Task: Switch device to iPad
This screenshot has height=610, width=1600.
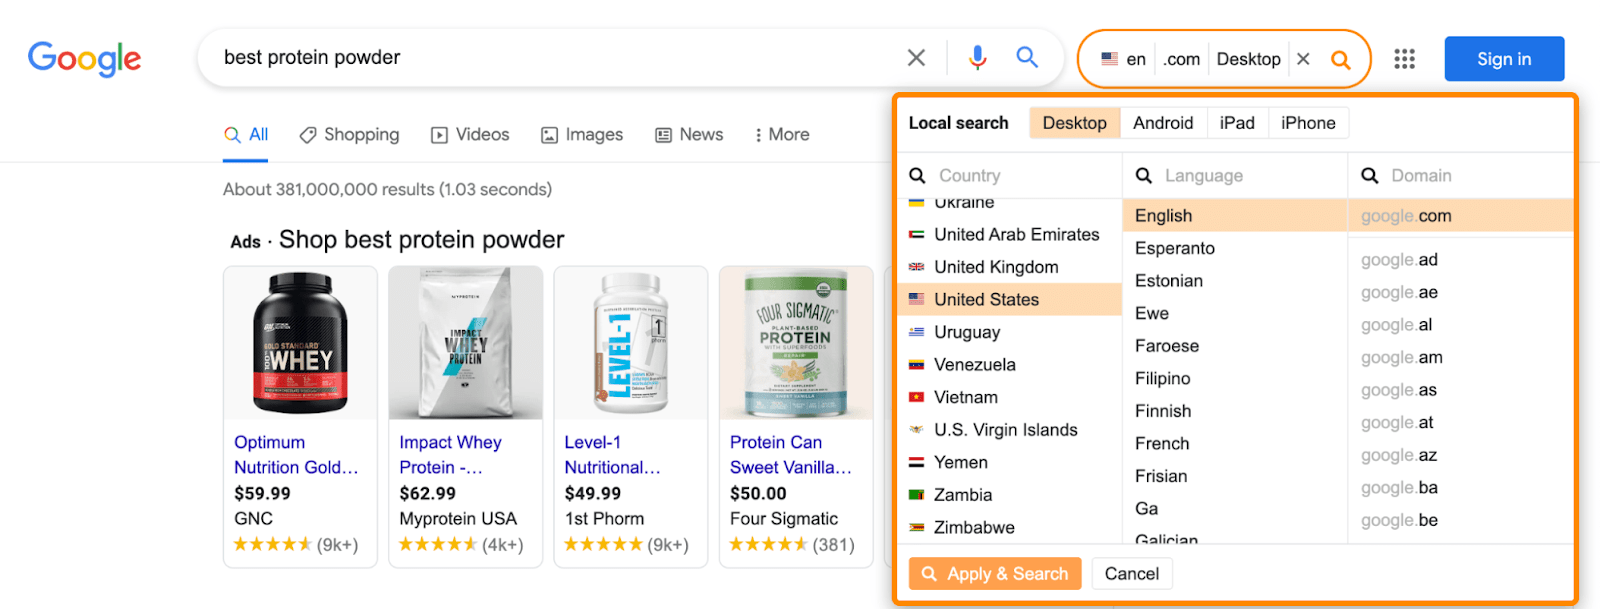Action: coord(1237,123)
